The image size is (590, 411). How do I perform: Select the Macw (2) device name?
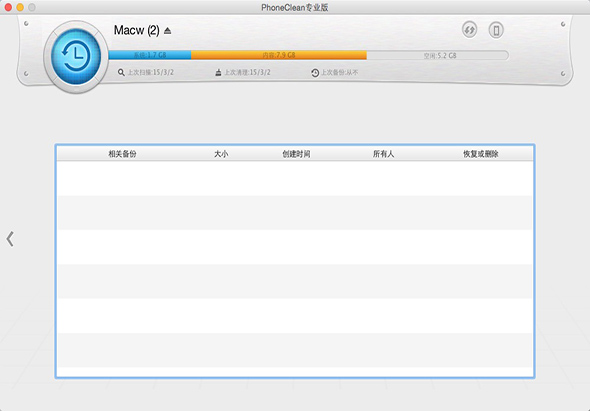(137, 30)
